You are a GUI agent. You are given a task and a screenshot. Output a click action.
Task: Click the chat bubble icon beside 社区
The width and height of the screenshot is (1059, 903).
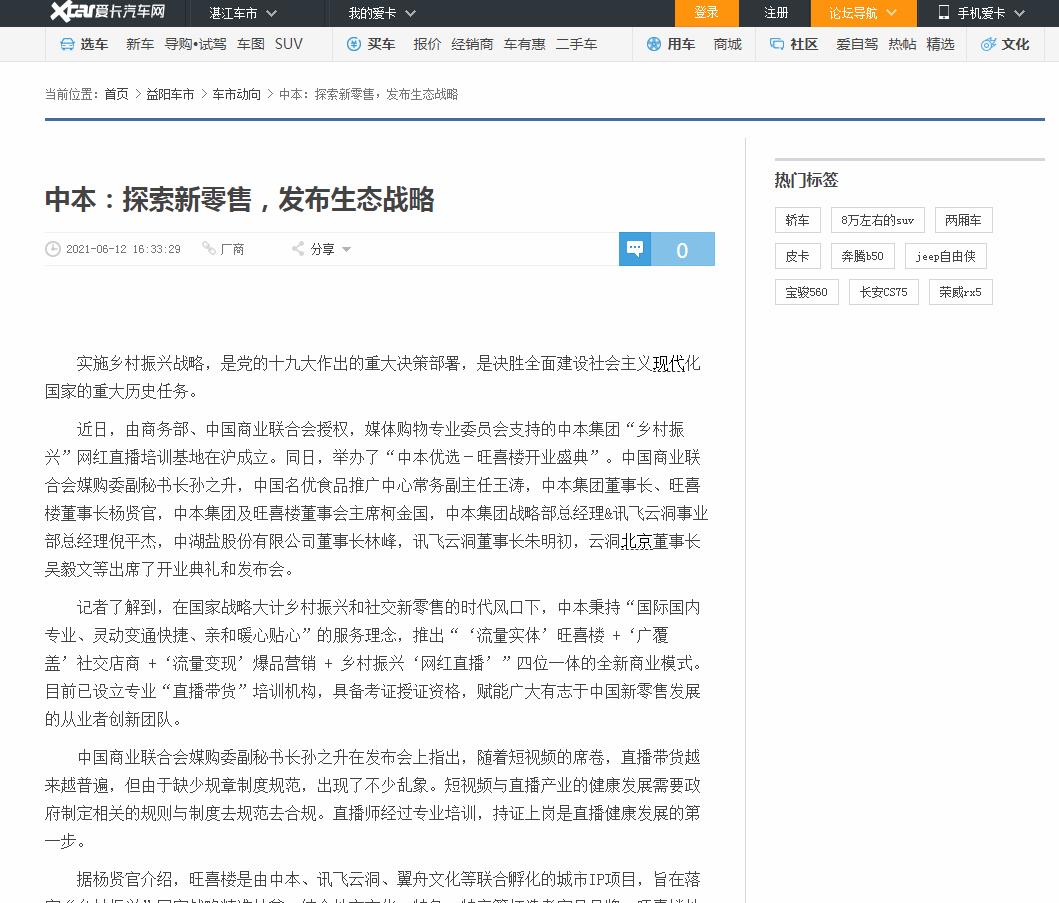click(x=777, y=45)
